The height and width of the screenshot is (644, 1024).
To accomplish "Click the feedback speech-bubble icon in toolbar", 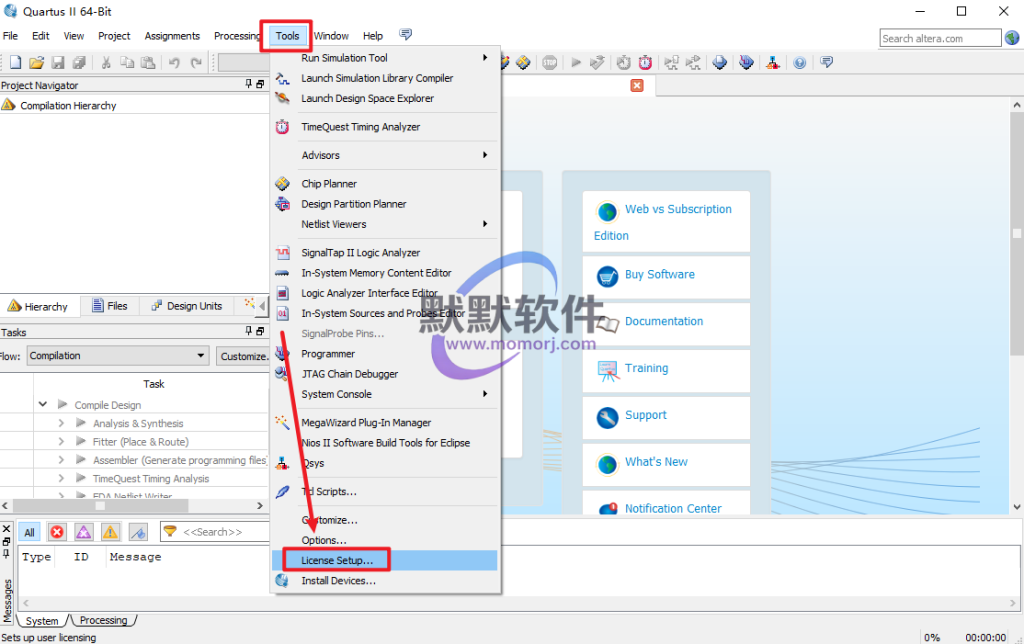I will pyautogui.click(x=826, y=63).
